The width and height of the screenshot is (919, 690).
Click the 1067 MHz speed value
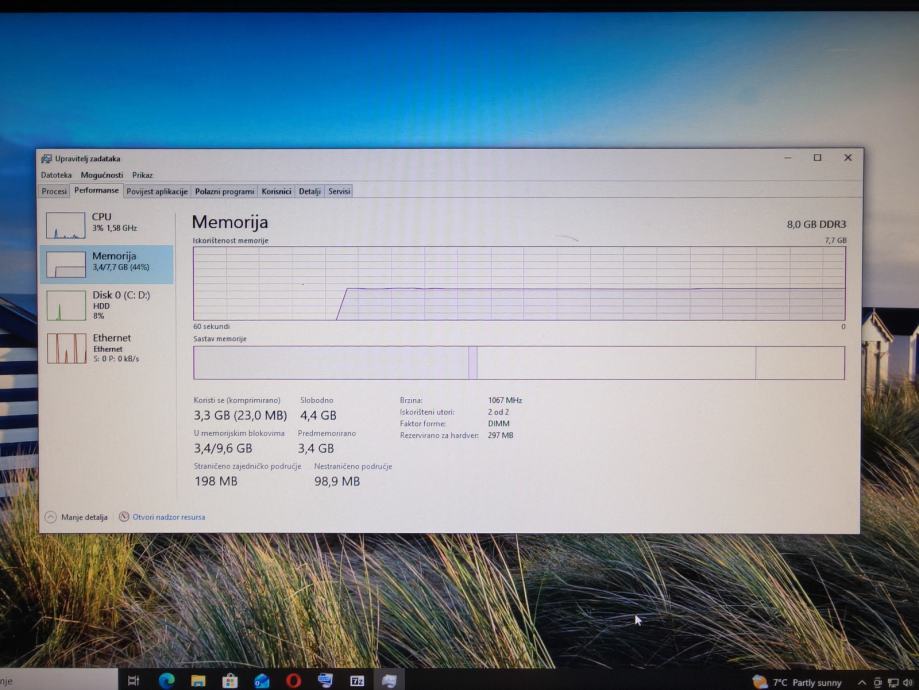[x=505, y=400]
